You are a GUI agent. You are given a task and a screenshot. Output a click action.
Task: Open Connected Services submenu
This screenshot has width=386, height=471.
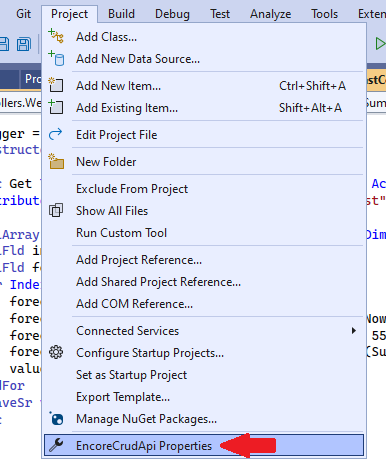203,331
